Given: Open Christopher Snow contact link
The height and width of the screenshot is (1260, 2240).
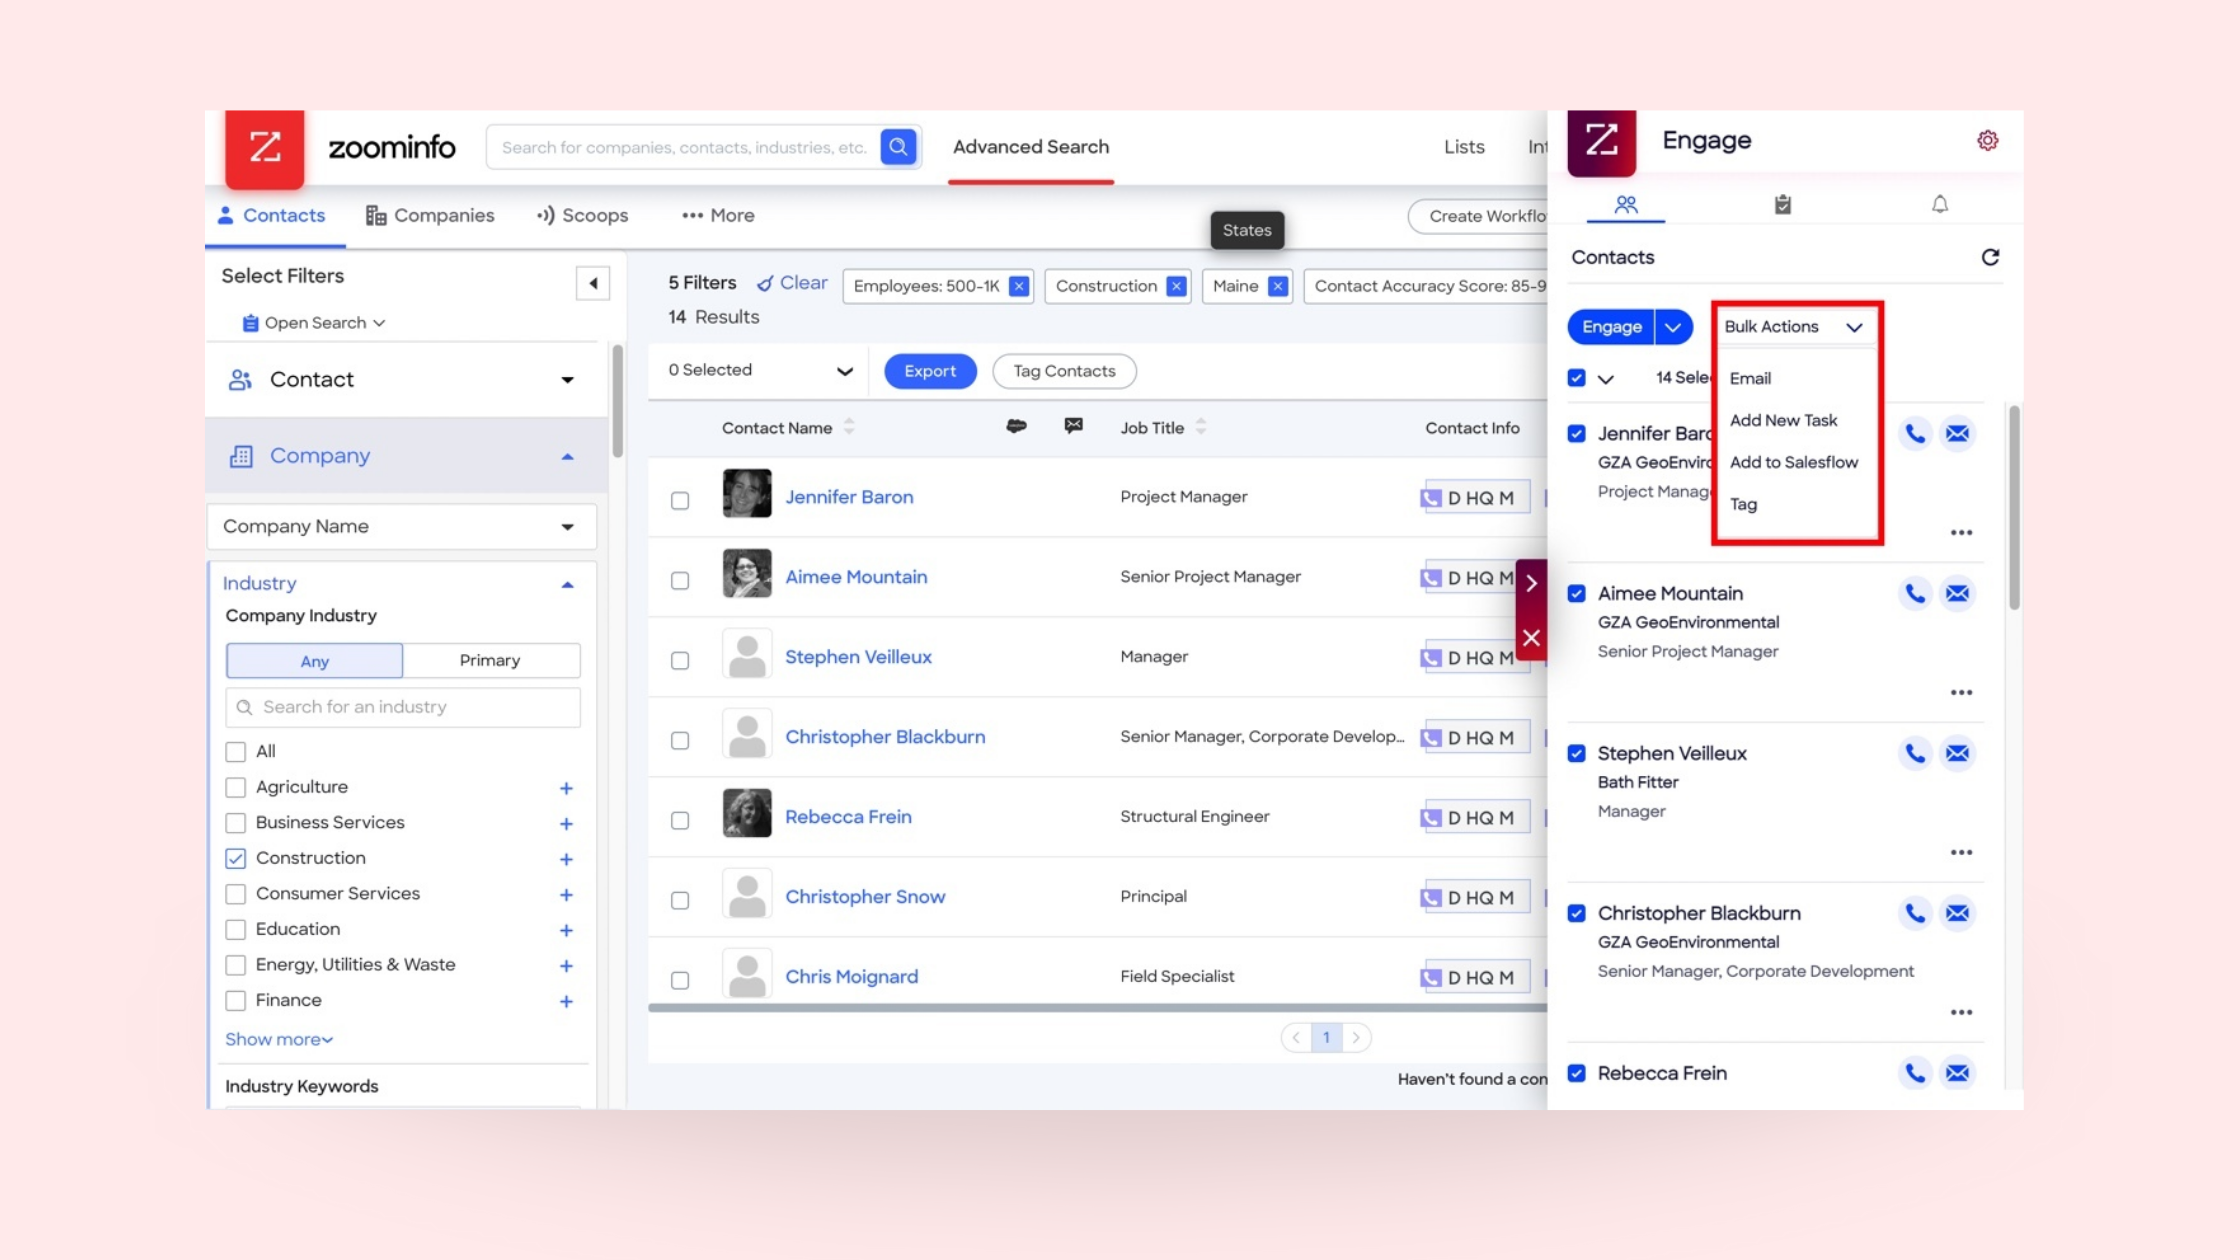Looking at the screenshot, I should click(865, 897).
